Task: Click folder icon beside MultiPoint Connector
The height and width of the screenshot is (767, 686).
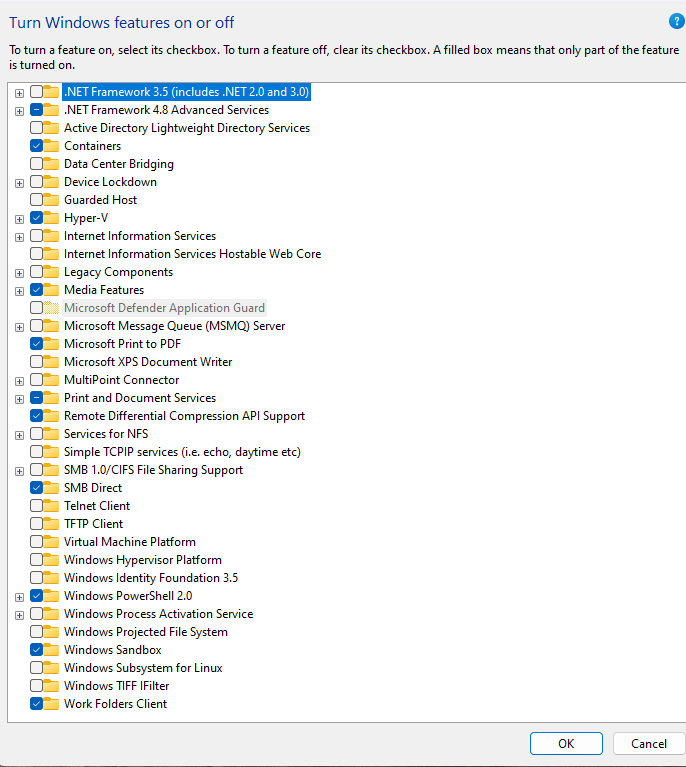Action: point(51,380)
